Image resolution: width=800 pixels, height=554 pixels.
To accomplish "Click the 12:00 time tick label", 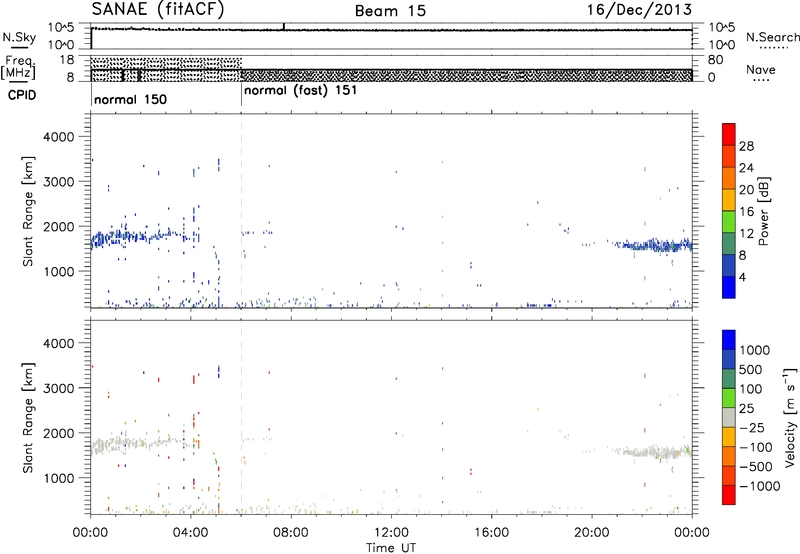I will [x=391, y=533].
